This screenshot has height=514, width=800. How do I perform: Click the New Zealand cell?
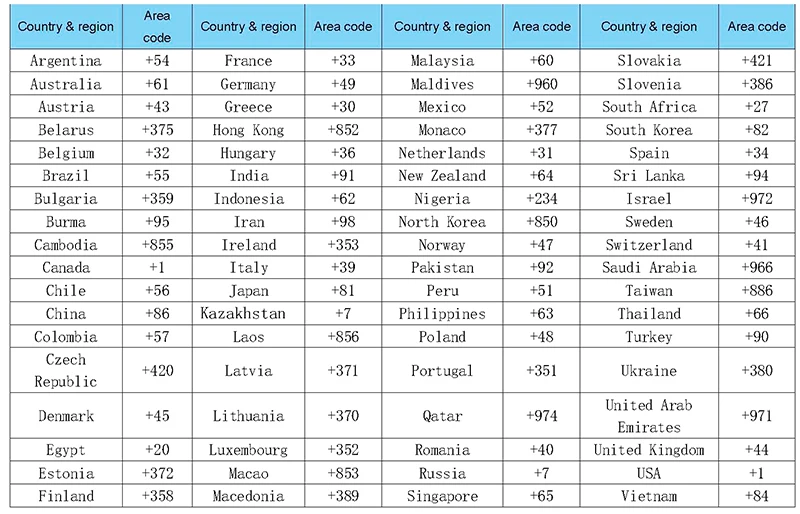coord(442,176)
